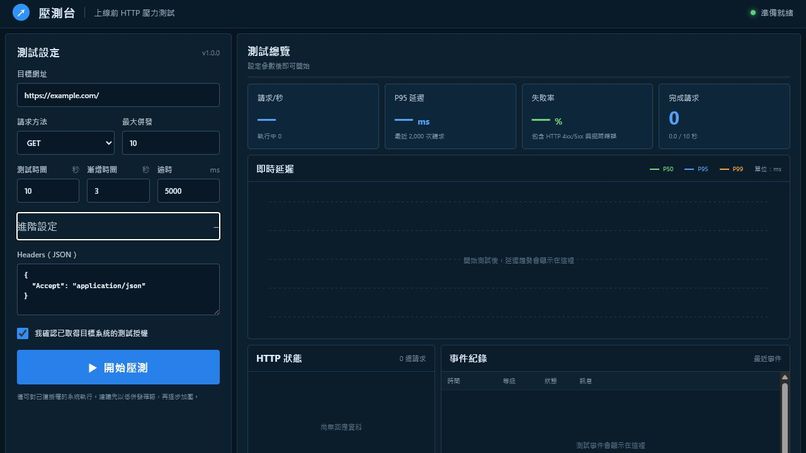Open the 請求方法 GET dropdown
806x453 pixels.
coord(66,143)
